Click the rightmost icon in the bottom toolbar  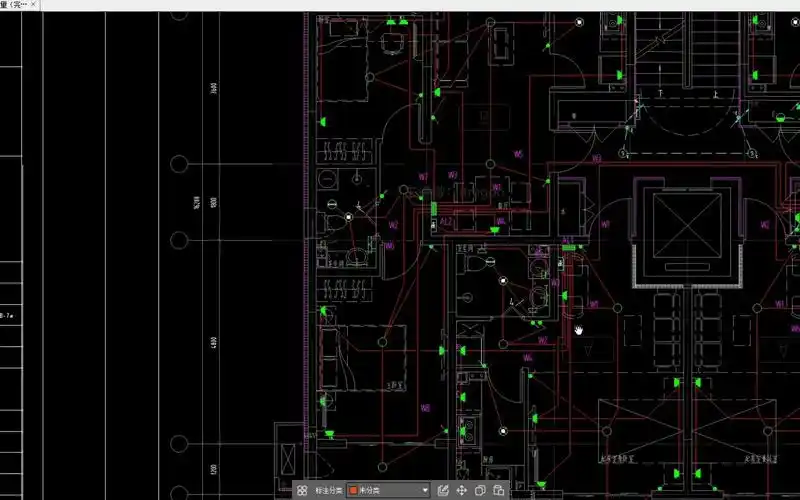pos(498,490)
